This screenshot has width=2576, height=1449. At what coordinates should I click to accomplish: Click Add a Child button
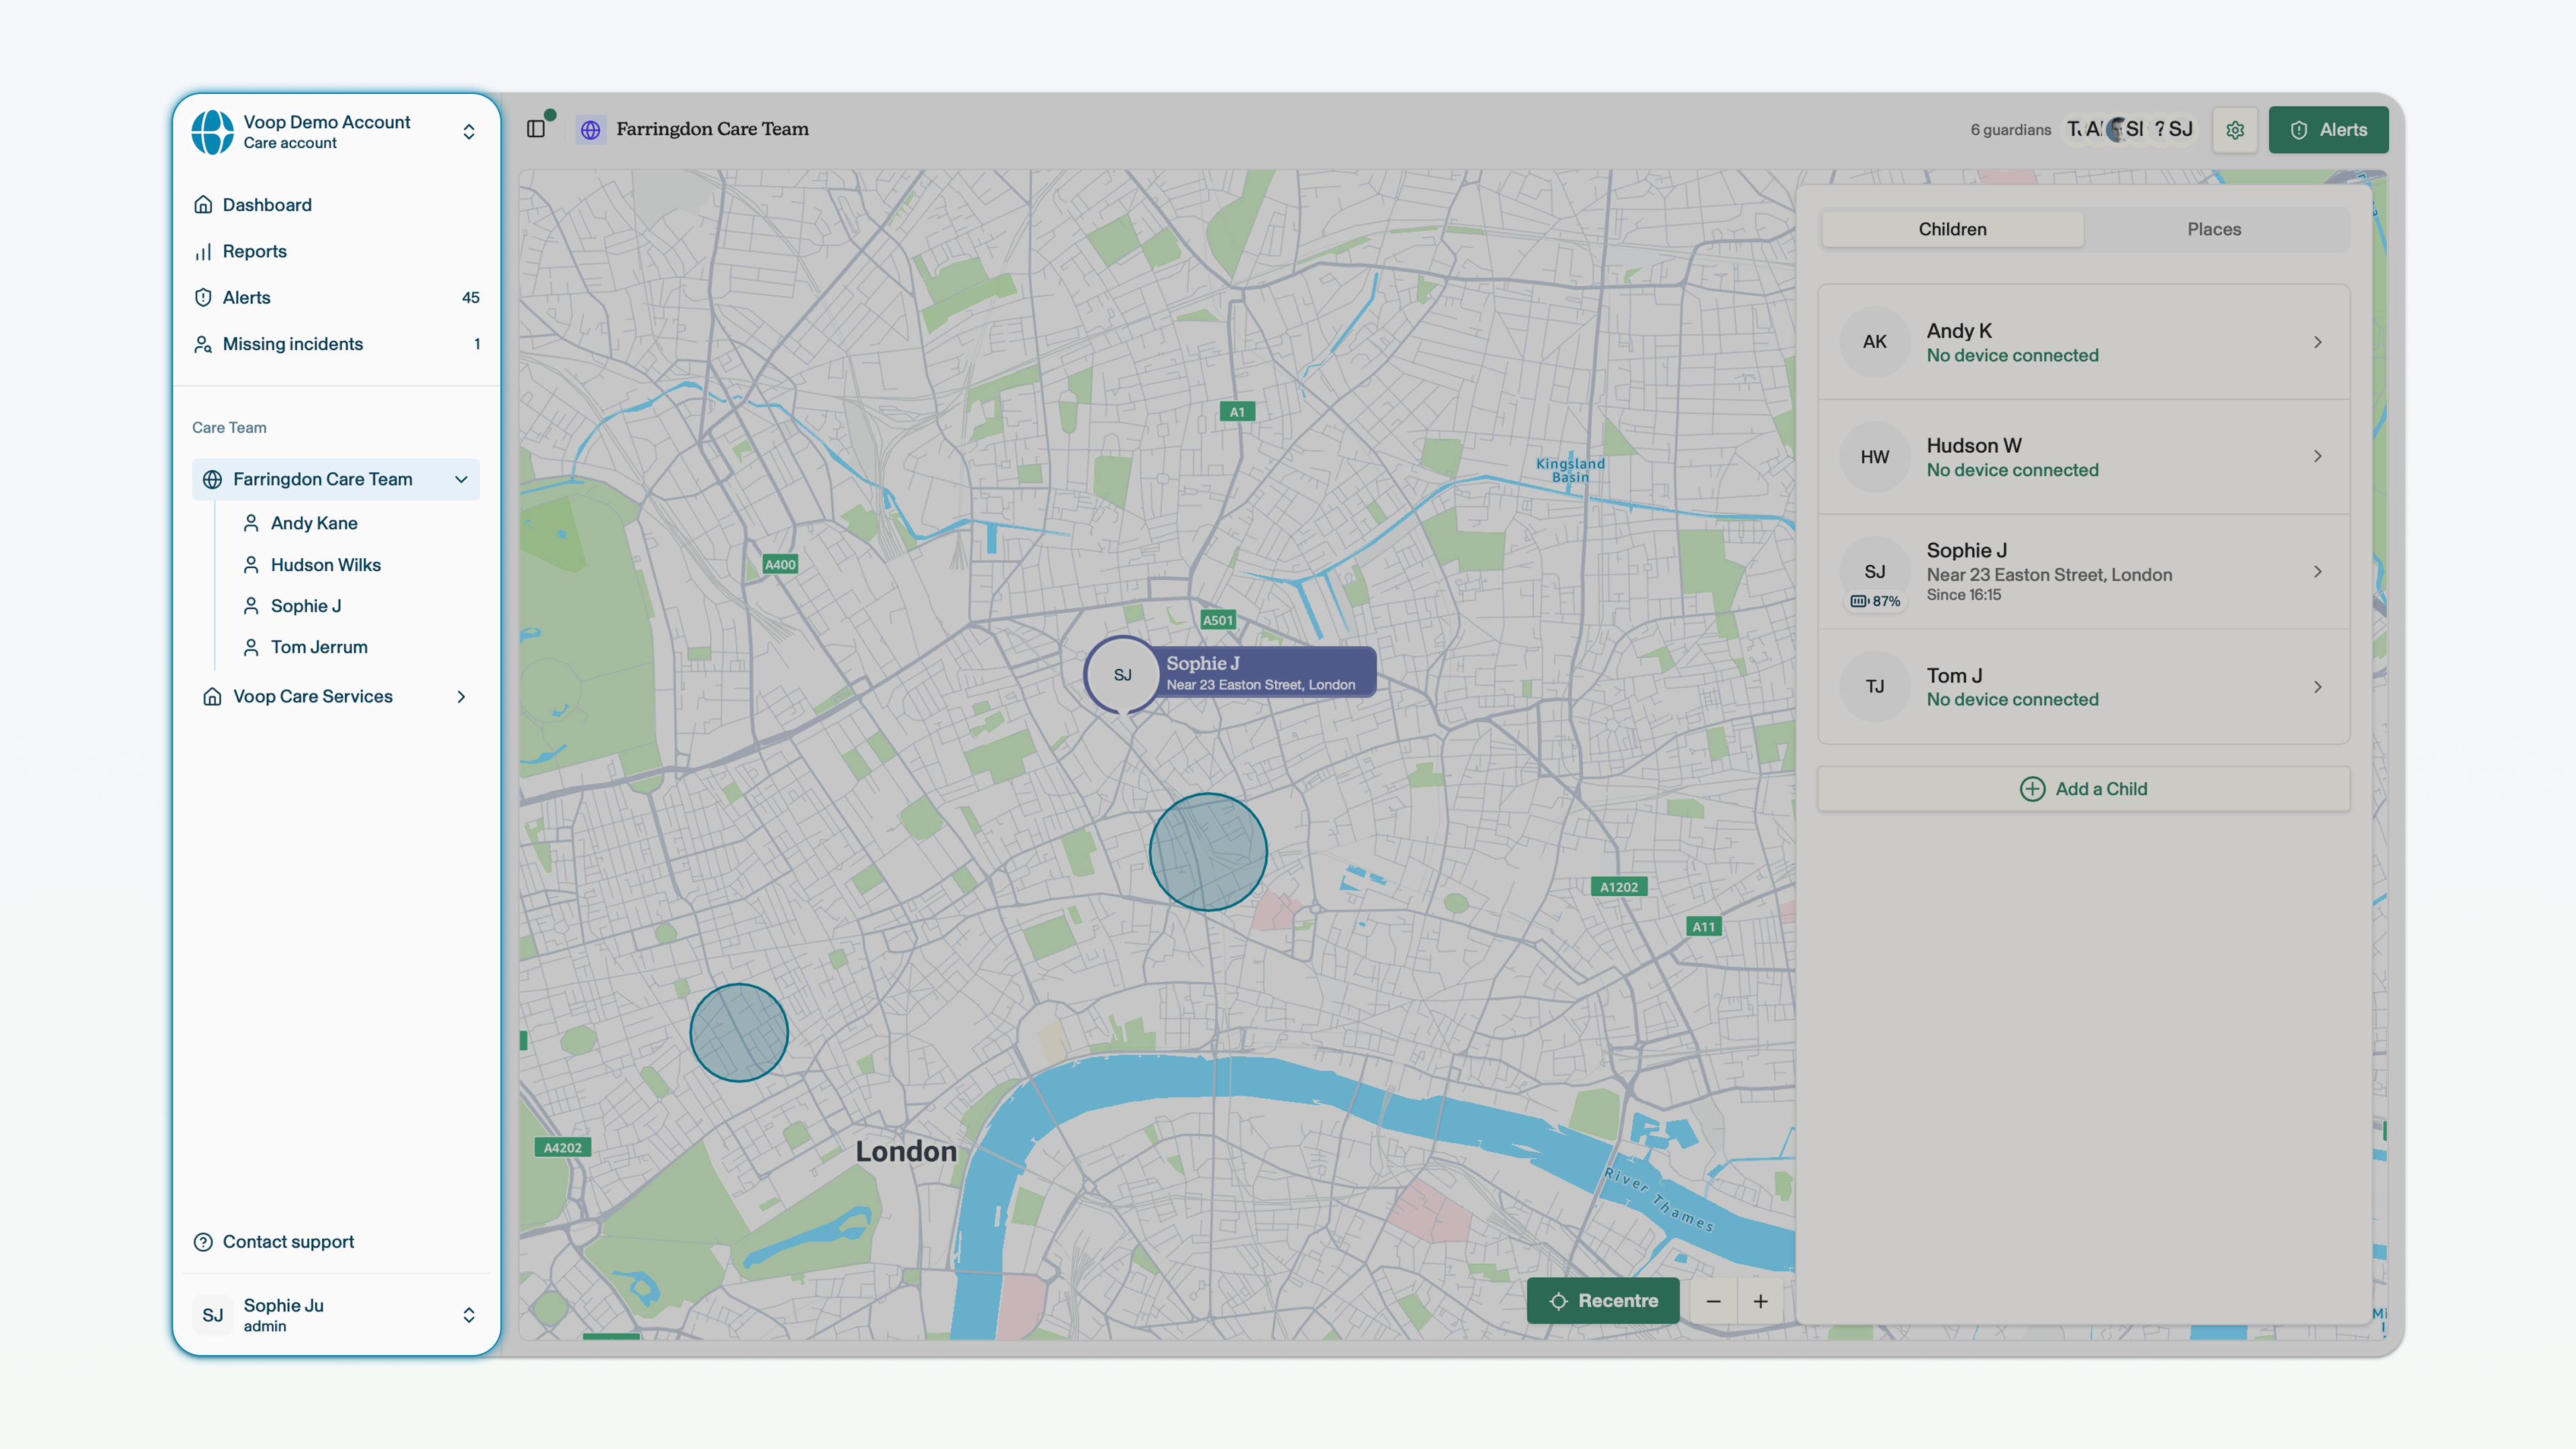(x=2083, y=789)
